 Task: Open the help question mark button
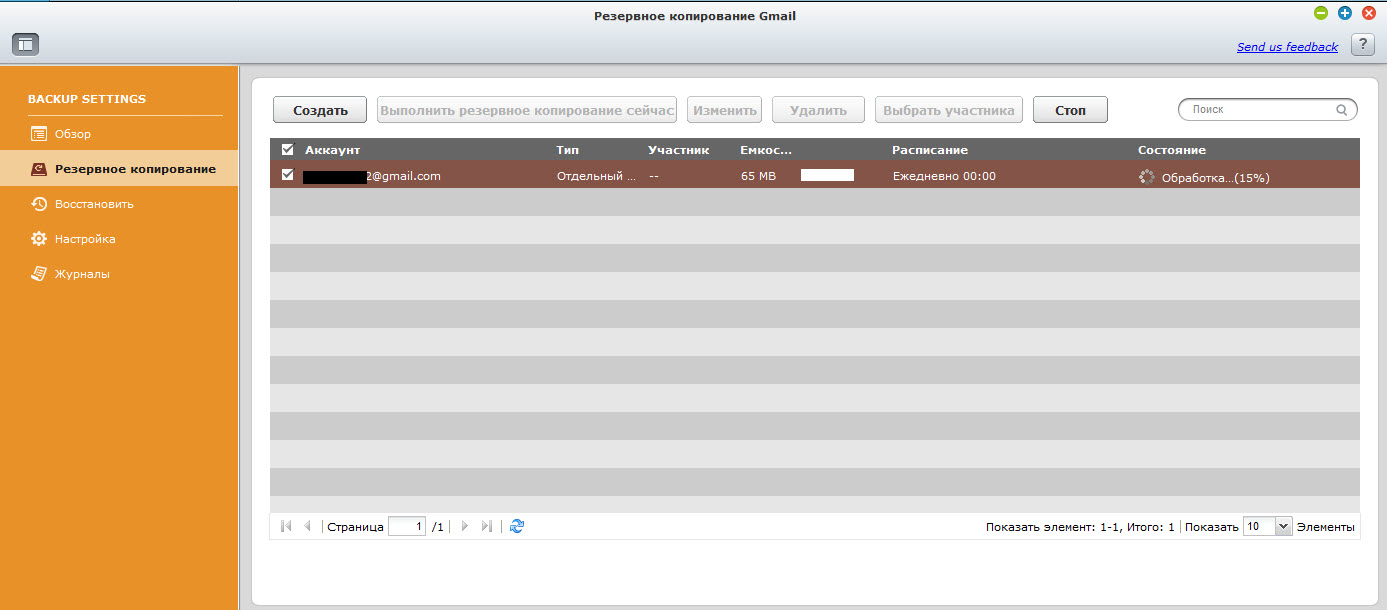(1362, 45)
